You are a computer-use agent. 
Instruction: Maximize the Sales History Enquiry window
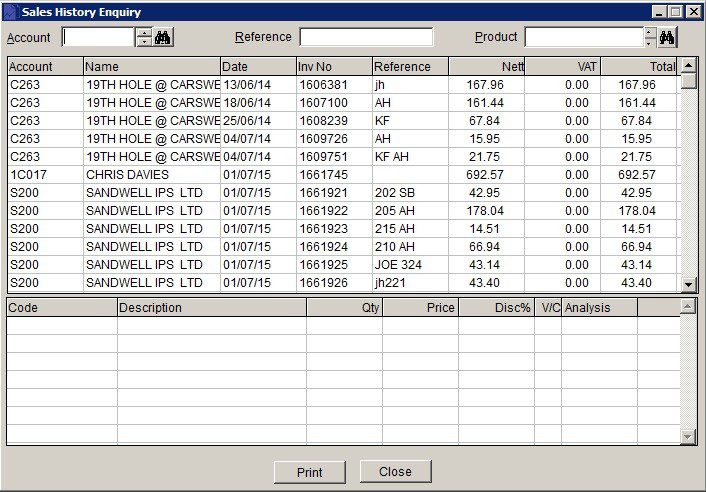(x=675, y=12)
